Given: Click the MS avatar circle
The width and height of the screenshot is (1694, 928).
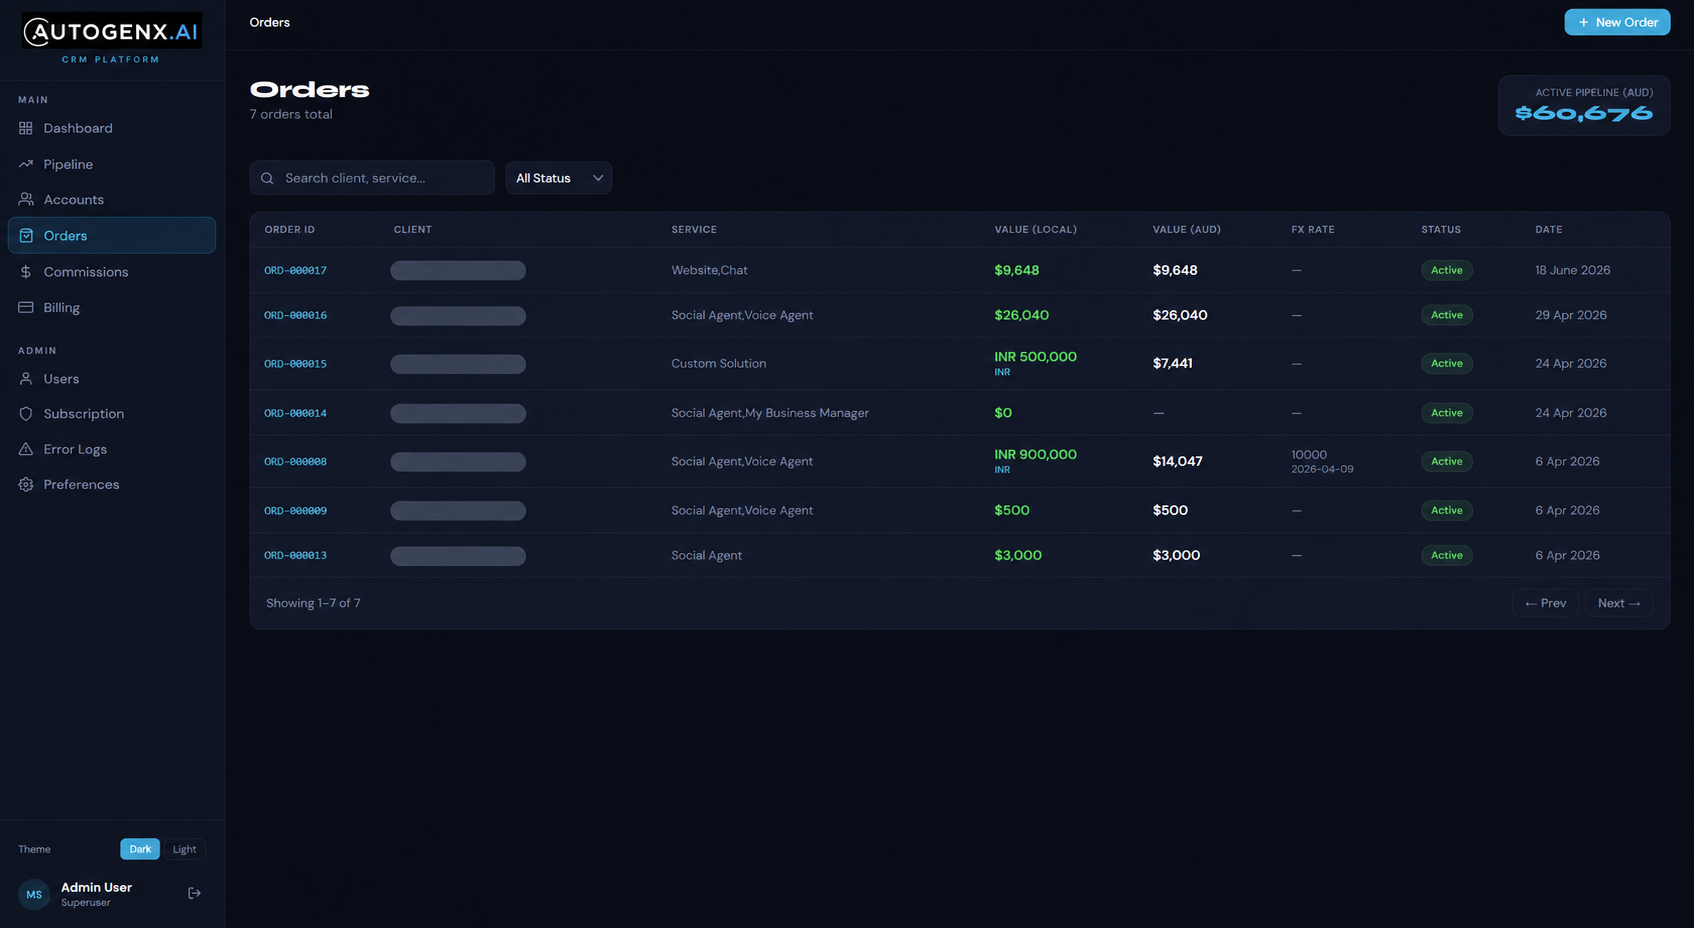Looking at the screenshot, I should (34, 894).
